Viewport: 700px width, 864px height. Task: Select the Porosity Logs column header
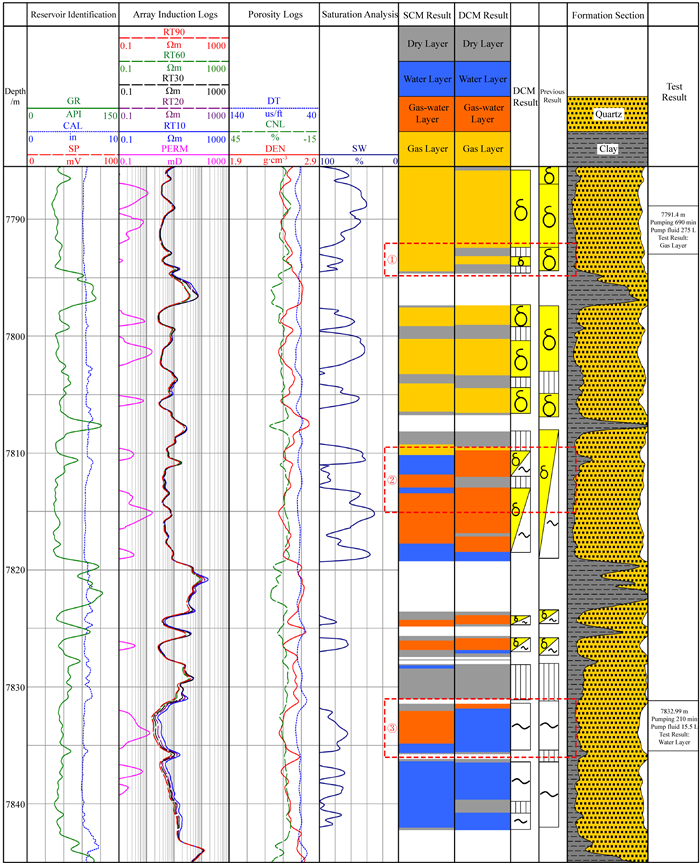click(274, 16)
